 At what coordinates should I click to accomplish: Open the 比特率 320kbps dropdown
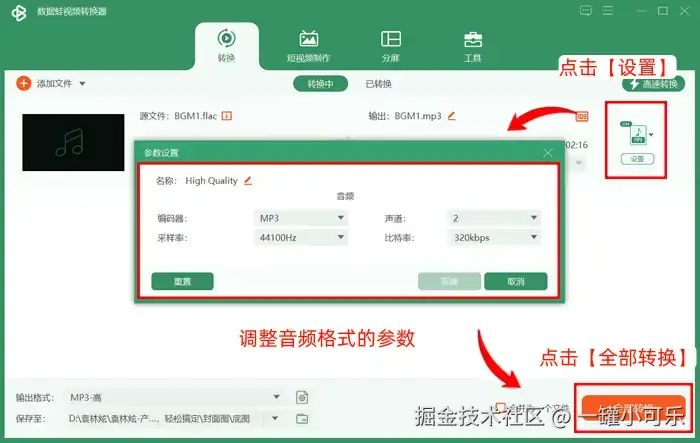494,238
